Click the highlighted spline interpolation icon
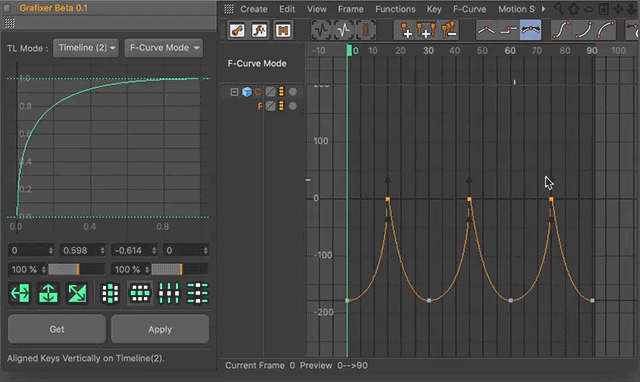 [x=531, y=30]
